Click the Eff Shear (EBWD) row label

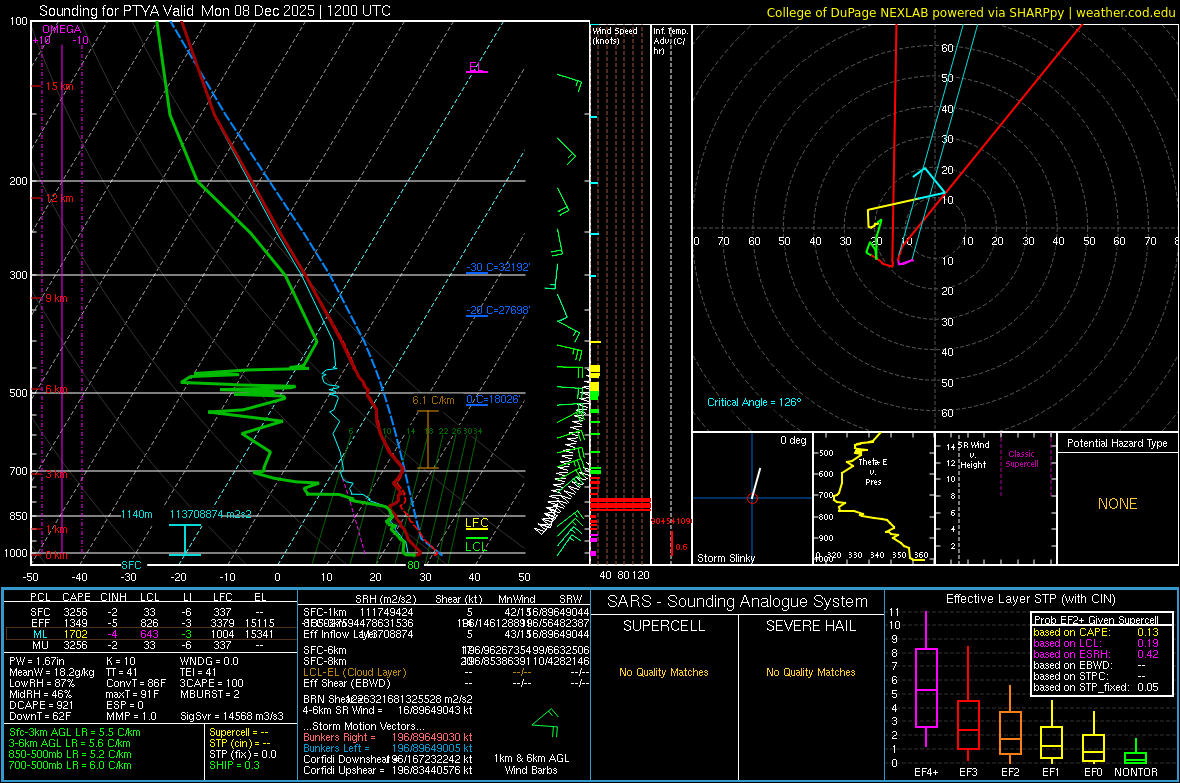coord(347,684)
